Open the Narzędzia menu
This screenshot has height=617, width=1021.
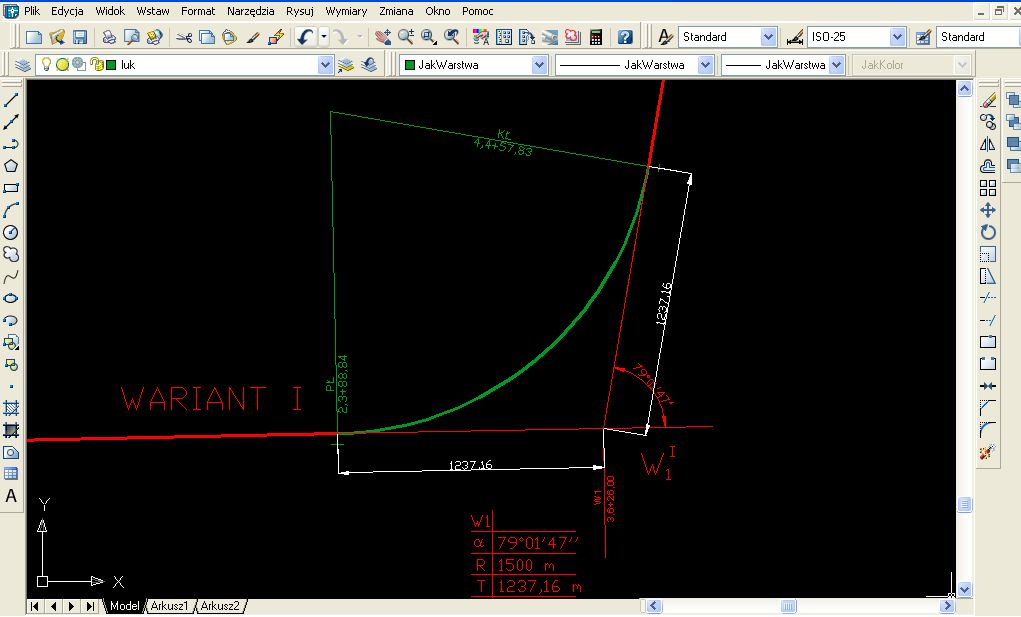(251, 11)
